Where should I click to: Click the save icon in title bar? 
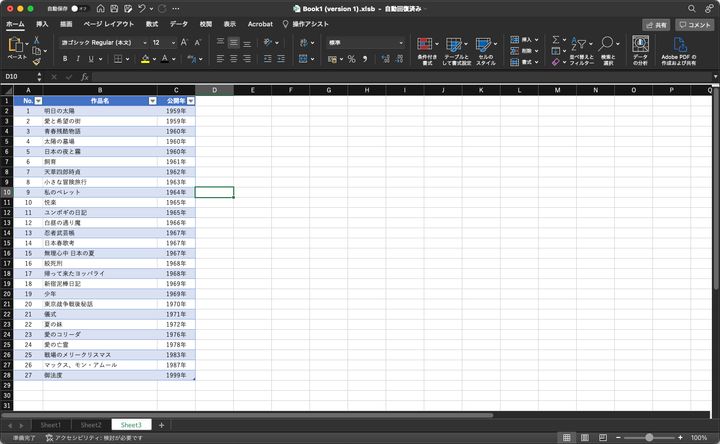(x=113, y=8)
